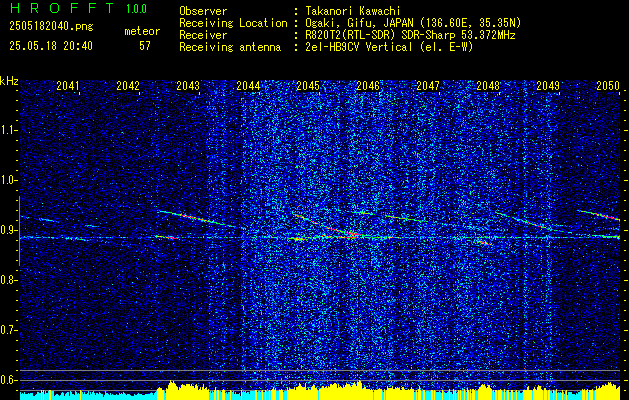Click the 0.9 frequency axis label
629x400 pixels.
coord(9,230)
